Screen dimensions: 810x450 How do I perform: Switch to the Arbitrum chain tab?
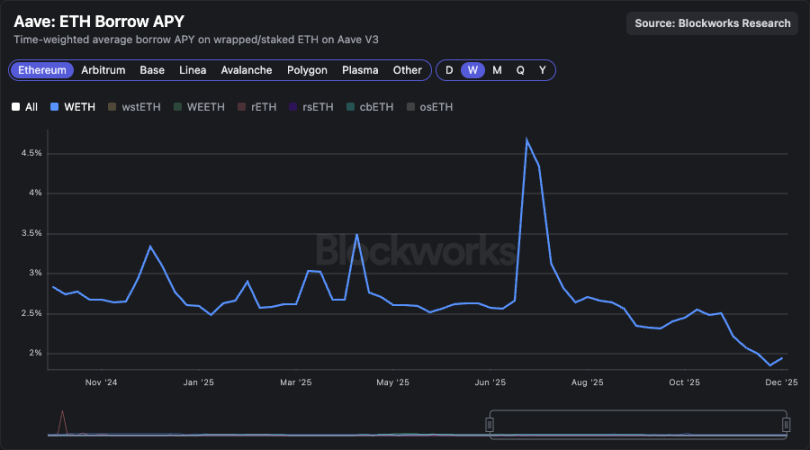103,70
